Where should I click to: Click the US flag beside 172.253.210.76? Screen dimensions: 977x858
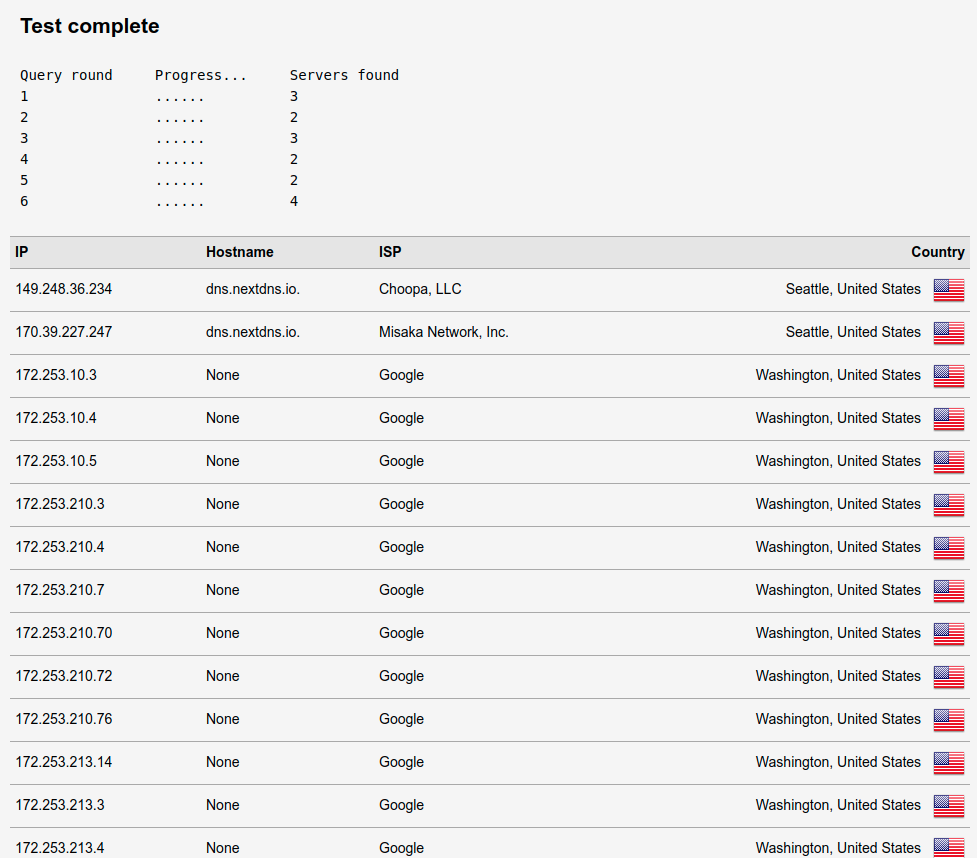pyautogui.click(x=948, y=720)
